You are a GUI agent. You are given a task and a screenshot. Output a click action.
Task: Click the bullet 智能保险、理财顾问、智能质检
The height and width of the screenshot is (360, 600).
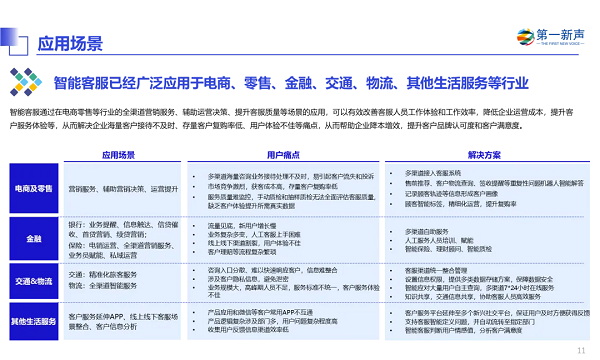(448, 249)
